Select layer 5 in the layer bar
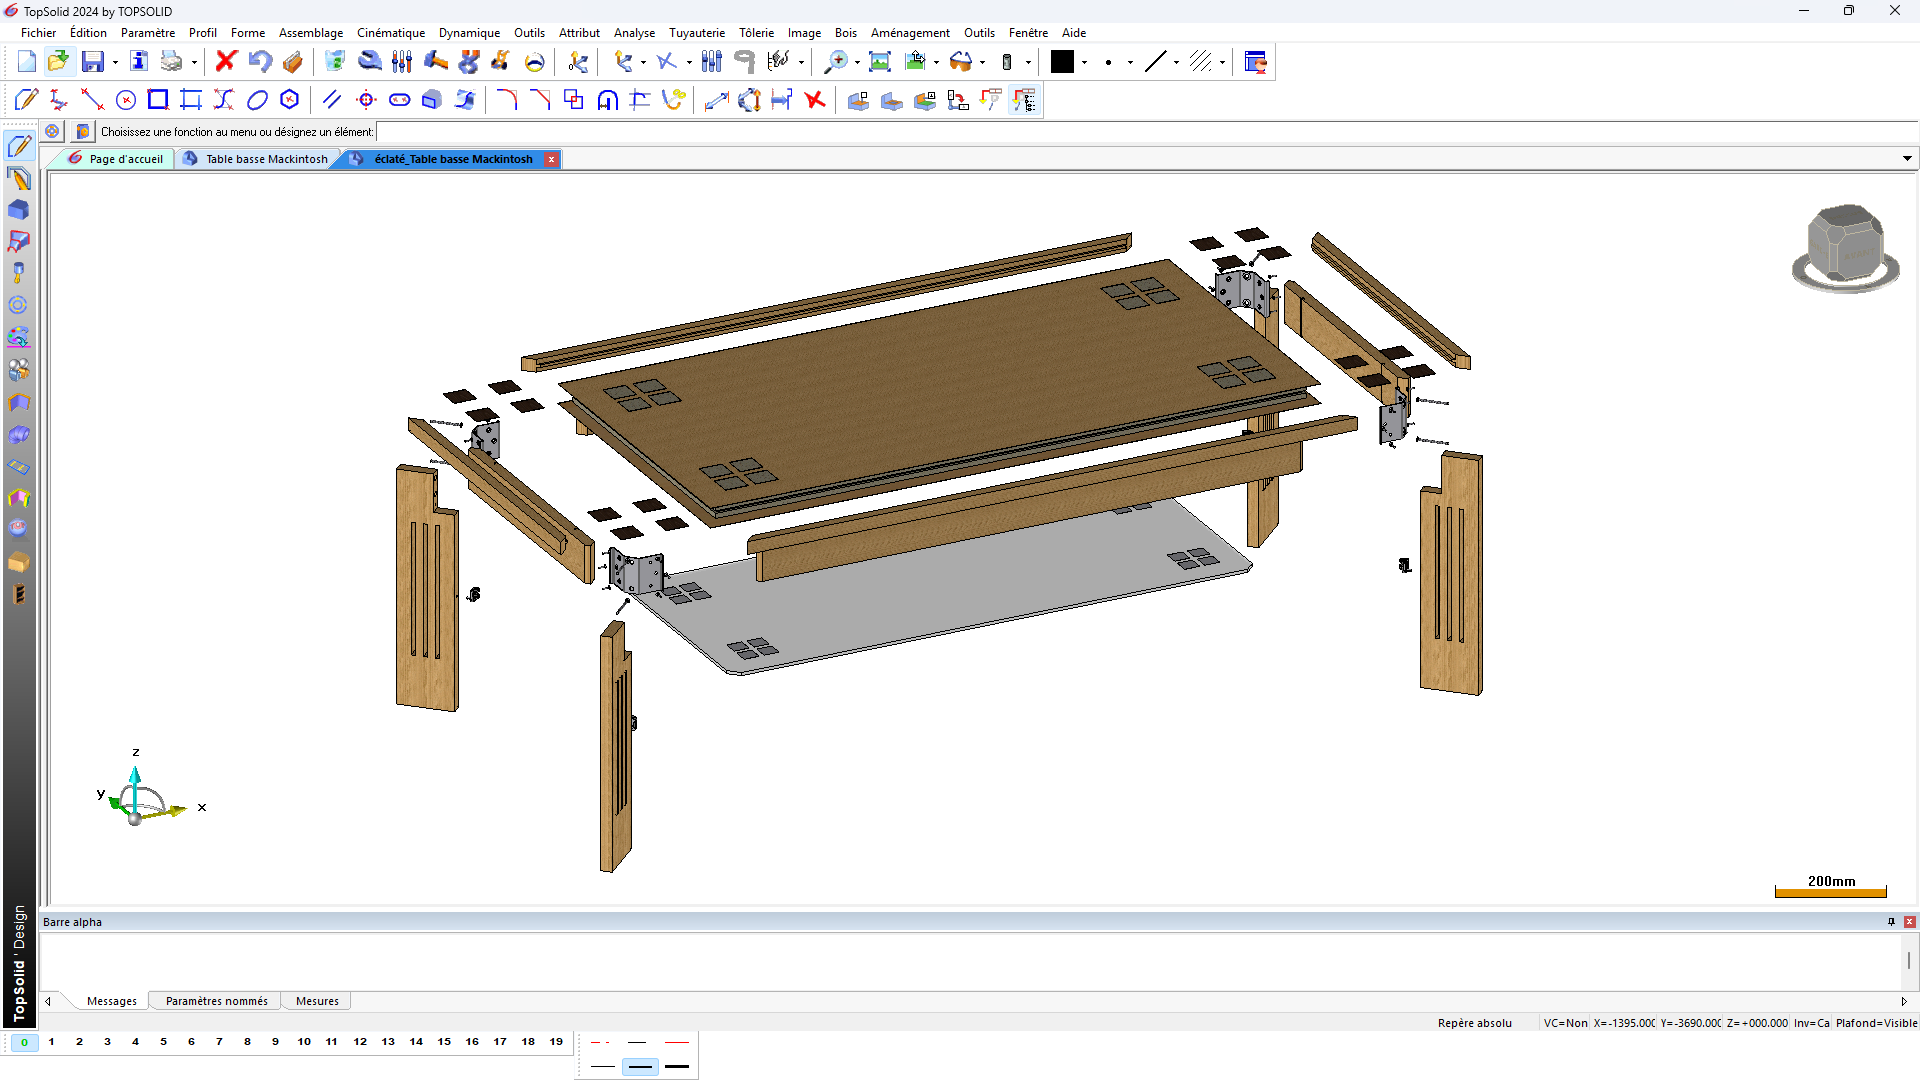This screenshot has height=1080, width=1920. click(163, 1042)
